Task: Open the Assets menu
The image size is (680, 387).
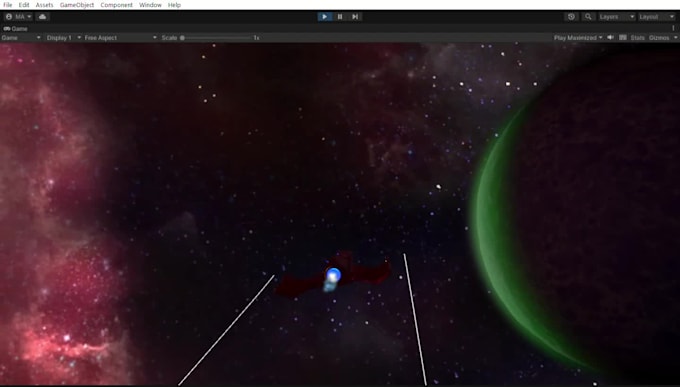Action: (44, 5)
